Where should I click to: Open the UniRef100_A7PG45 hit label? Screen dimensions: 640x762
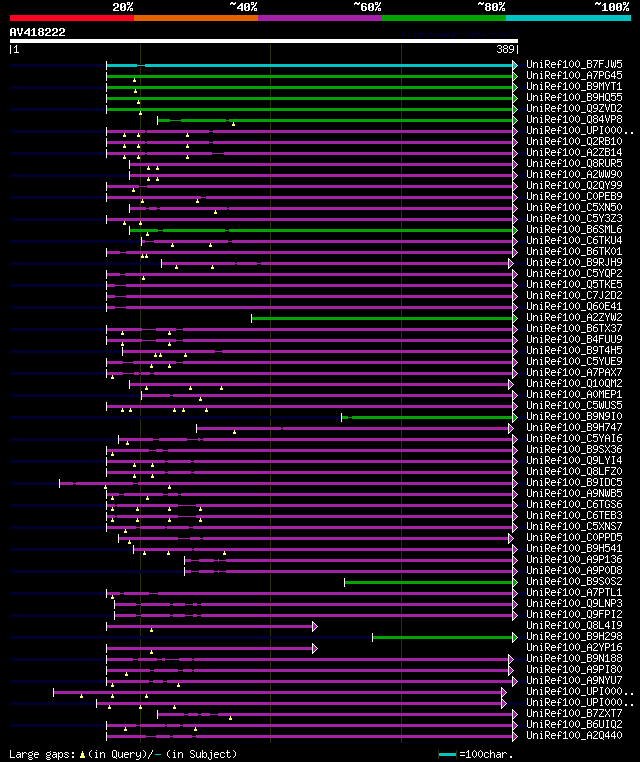(x=574, y=75)
